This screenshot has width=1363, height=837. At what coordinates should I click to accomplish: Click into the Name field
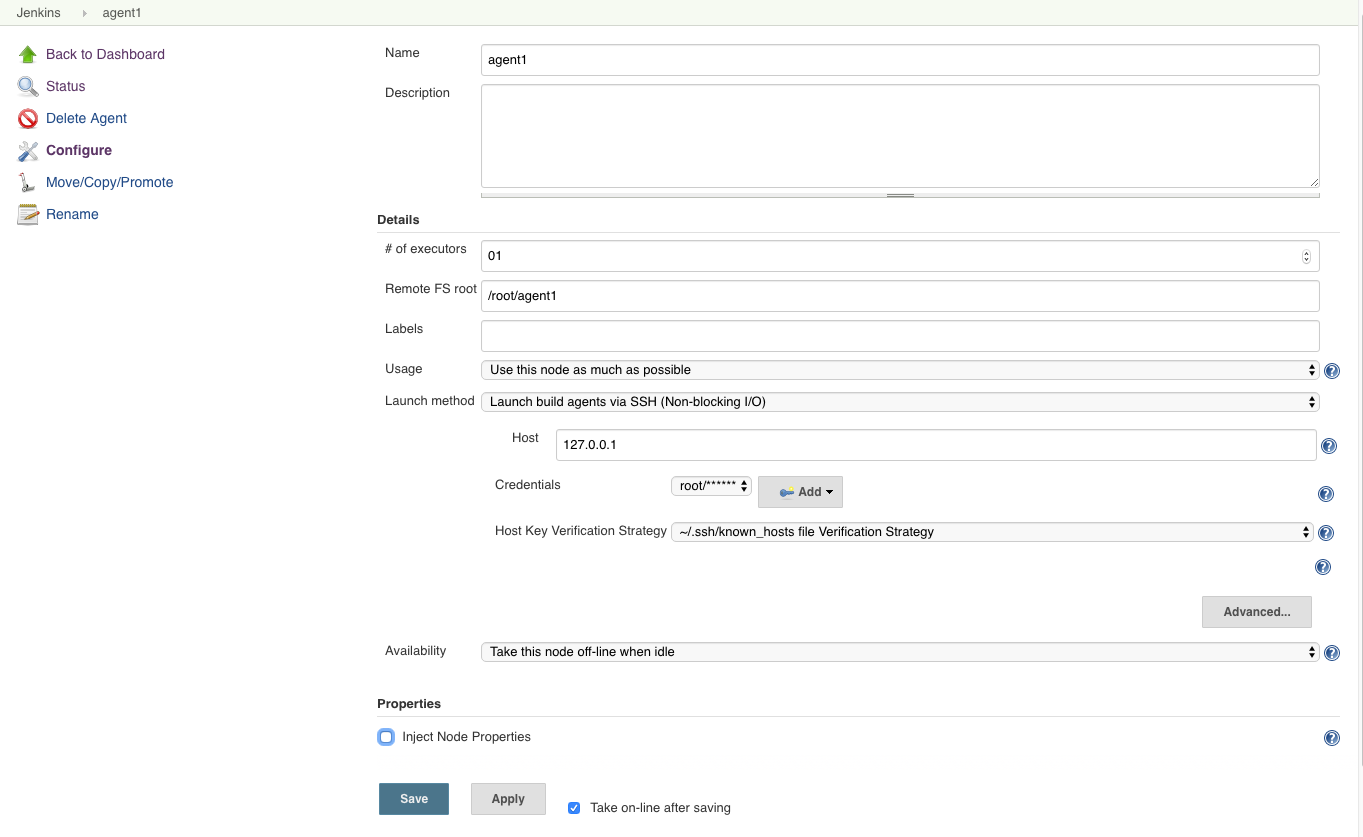point(900,60)
